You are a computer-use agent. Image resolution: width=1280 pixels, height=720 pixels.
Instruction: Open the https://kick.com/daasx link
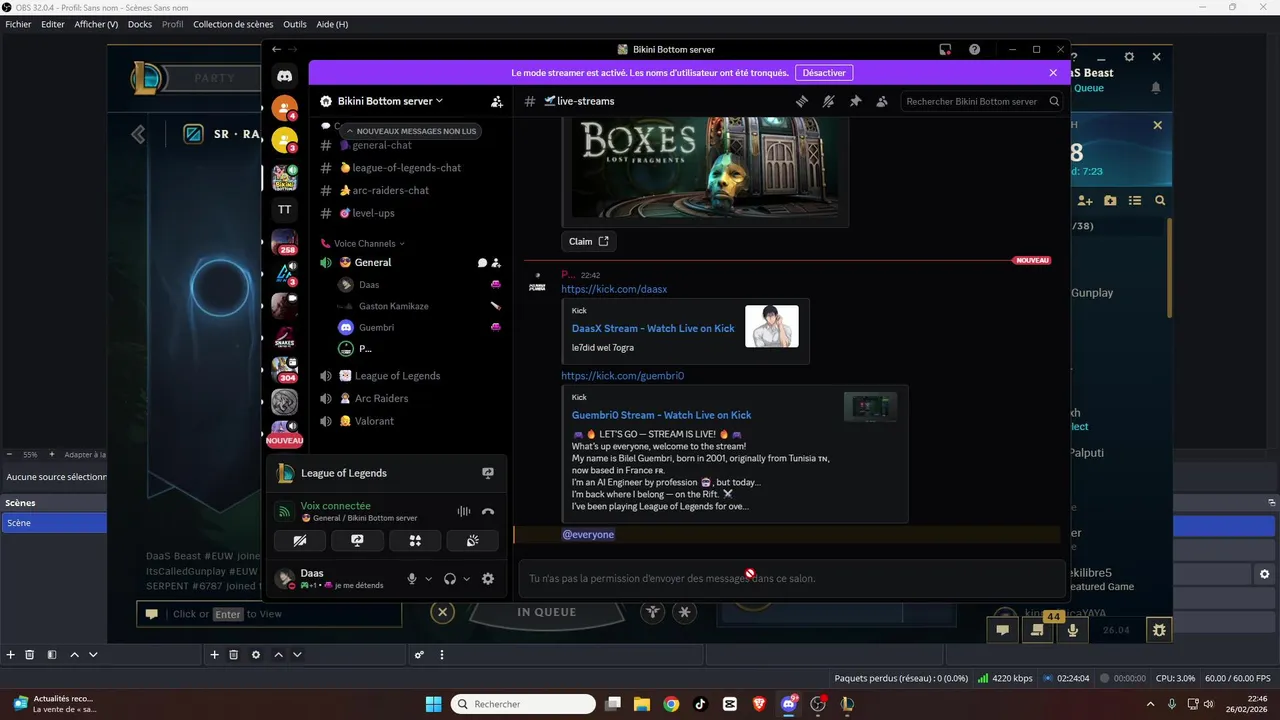coord(614,289)
